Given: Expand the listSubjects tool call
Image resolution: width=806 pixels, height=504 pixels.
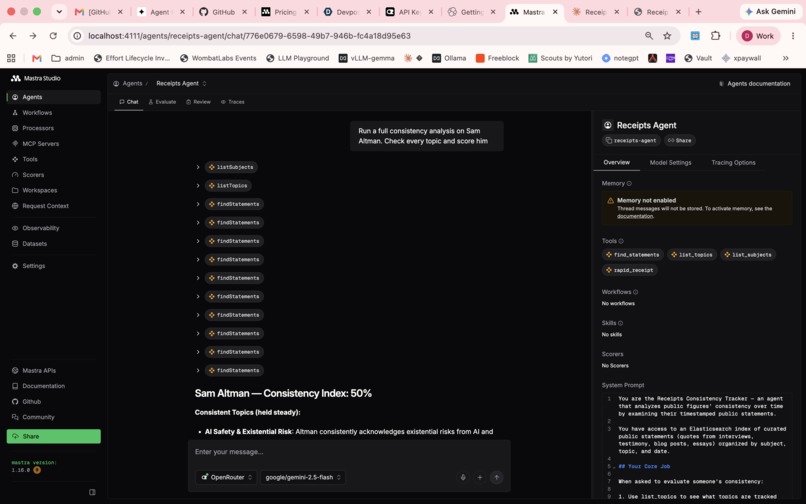Looking at the screenshot, I should 198,167.
